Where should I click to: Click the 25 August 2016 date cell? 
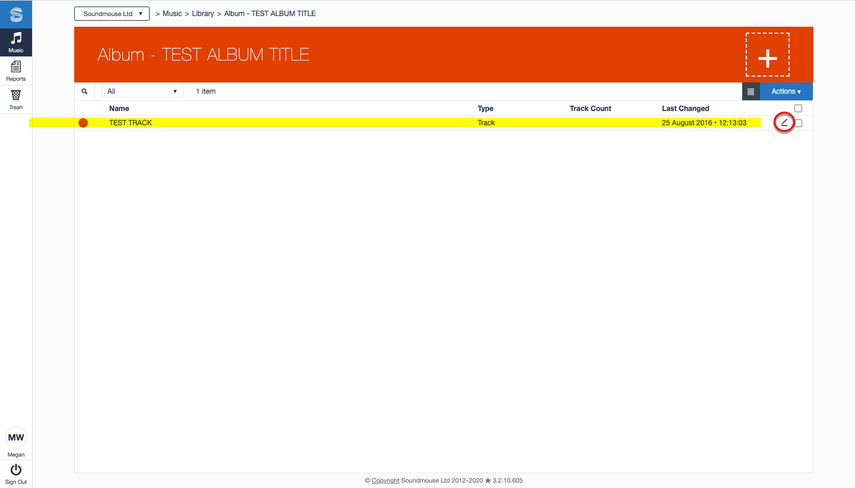[704, 123]
